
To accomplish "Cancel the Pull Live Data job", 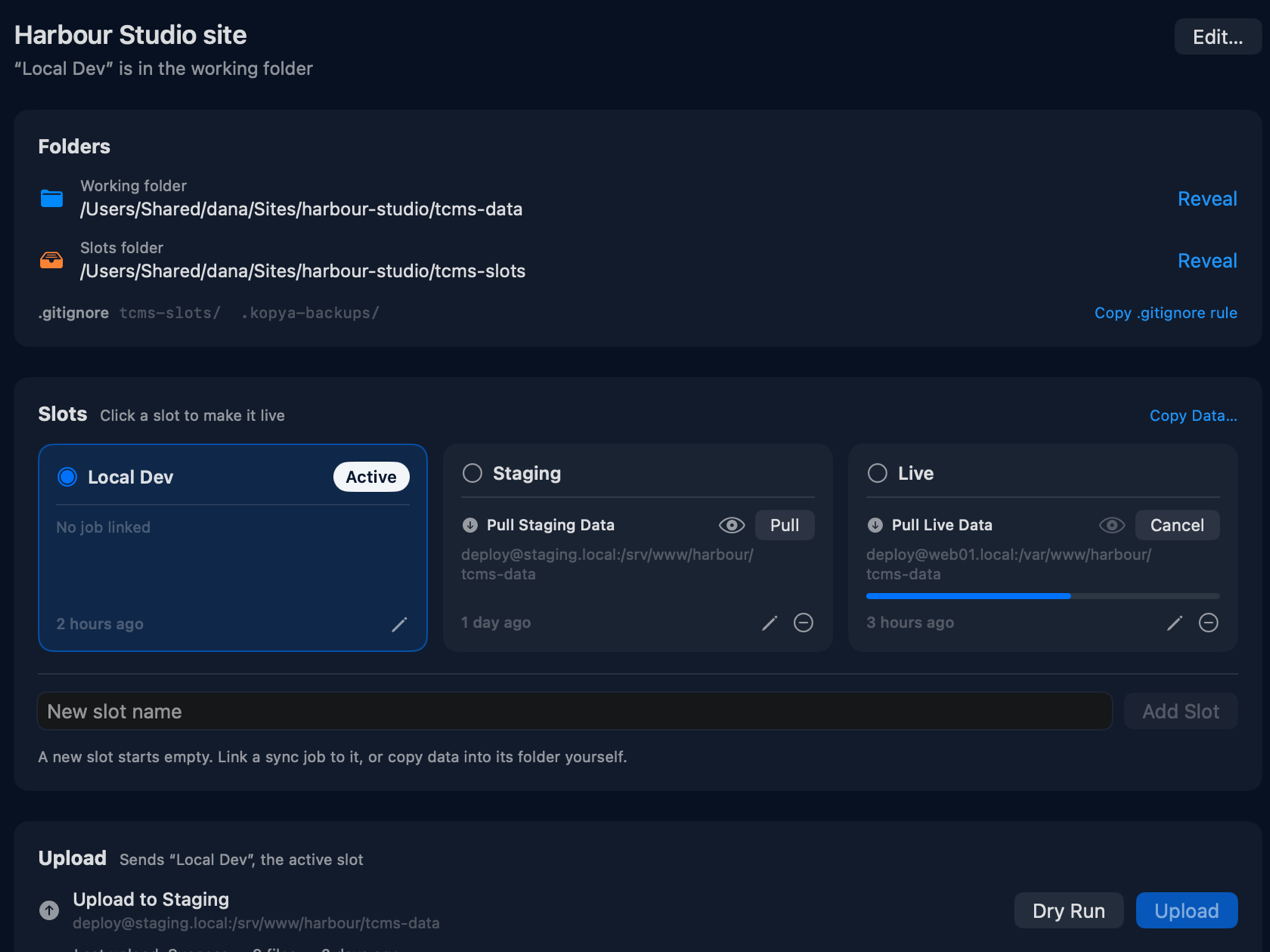I will 1177,525.
